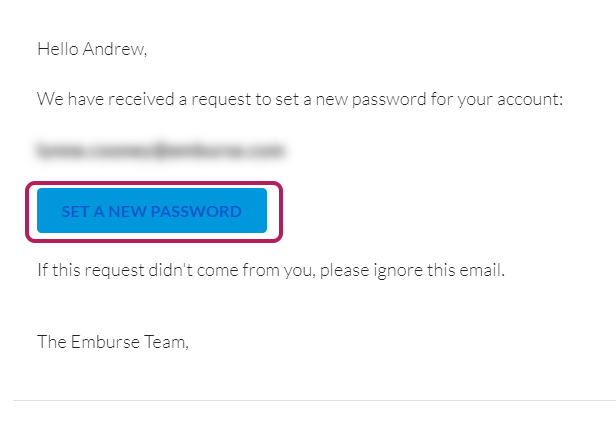Image resolution: width=616 pixels, height=424 pixels.
Task: Click the word "ignore" in the notice
Action: coord(391,270)
